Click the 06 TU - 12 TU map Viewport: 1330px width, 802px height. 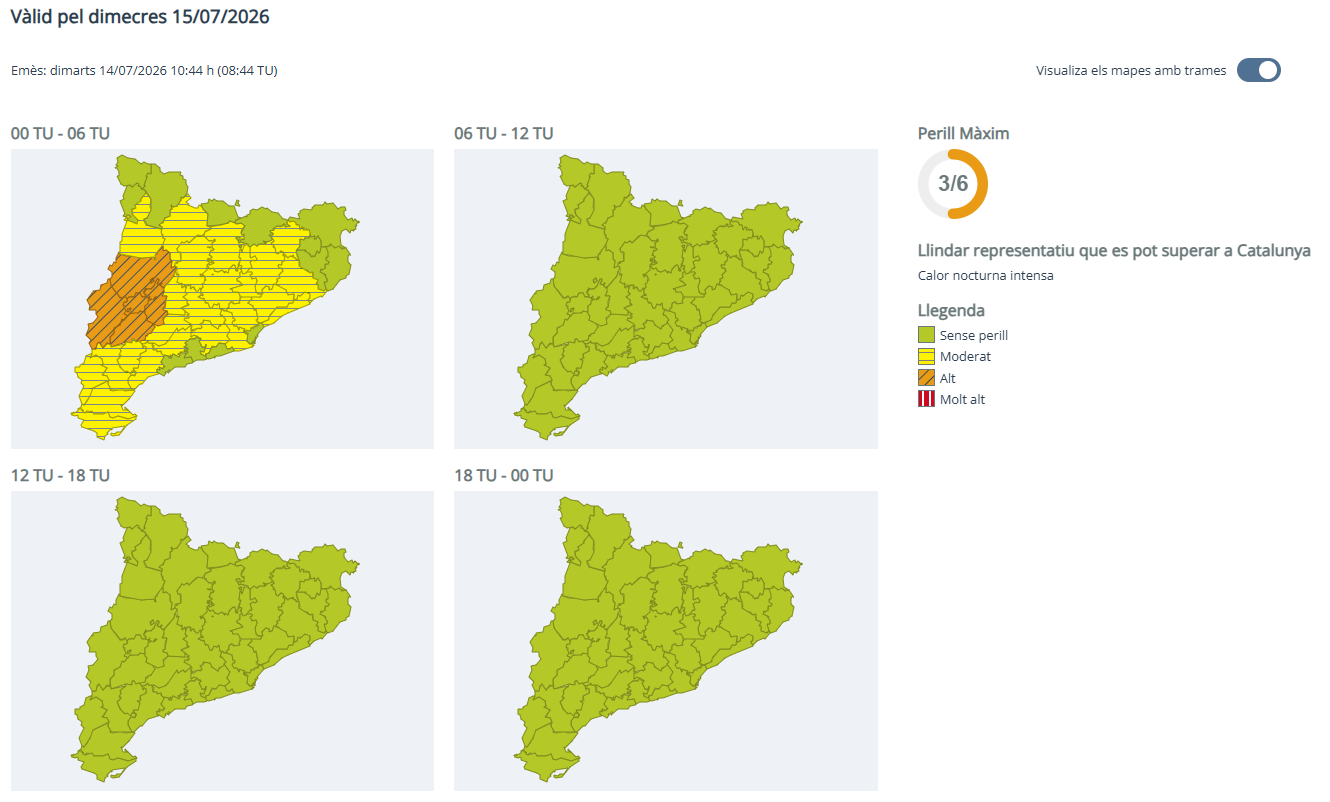(666, 298)
